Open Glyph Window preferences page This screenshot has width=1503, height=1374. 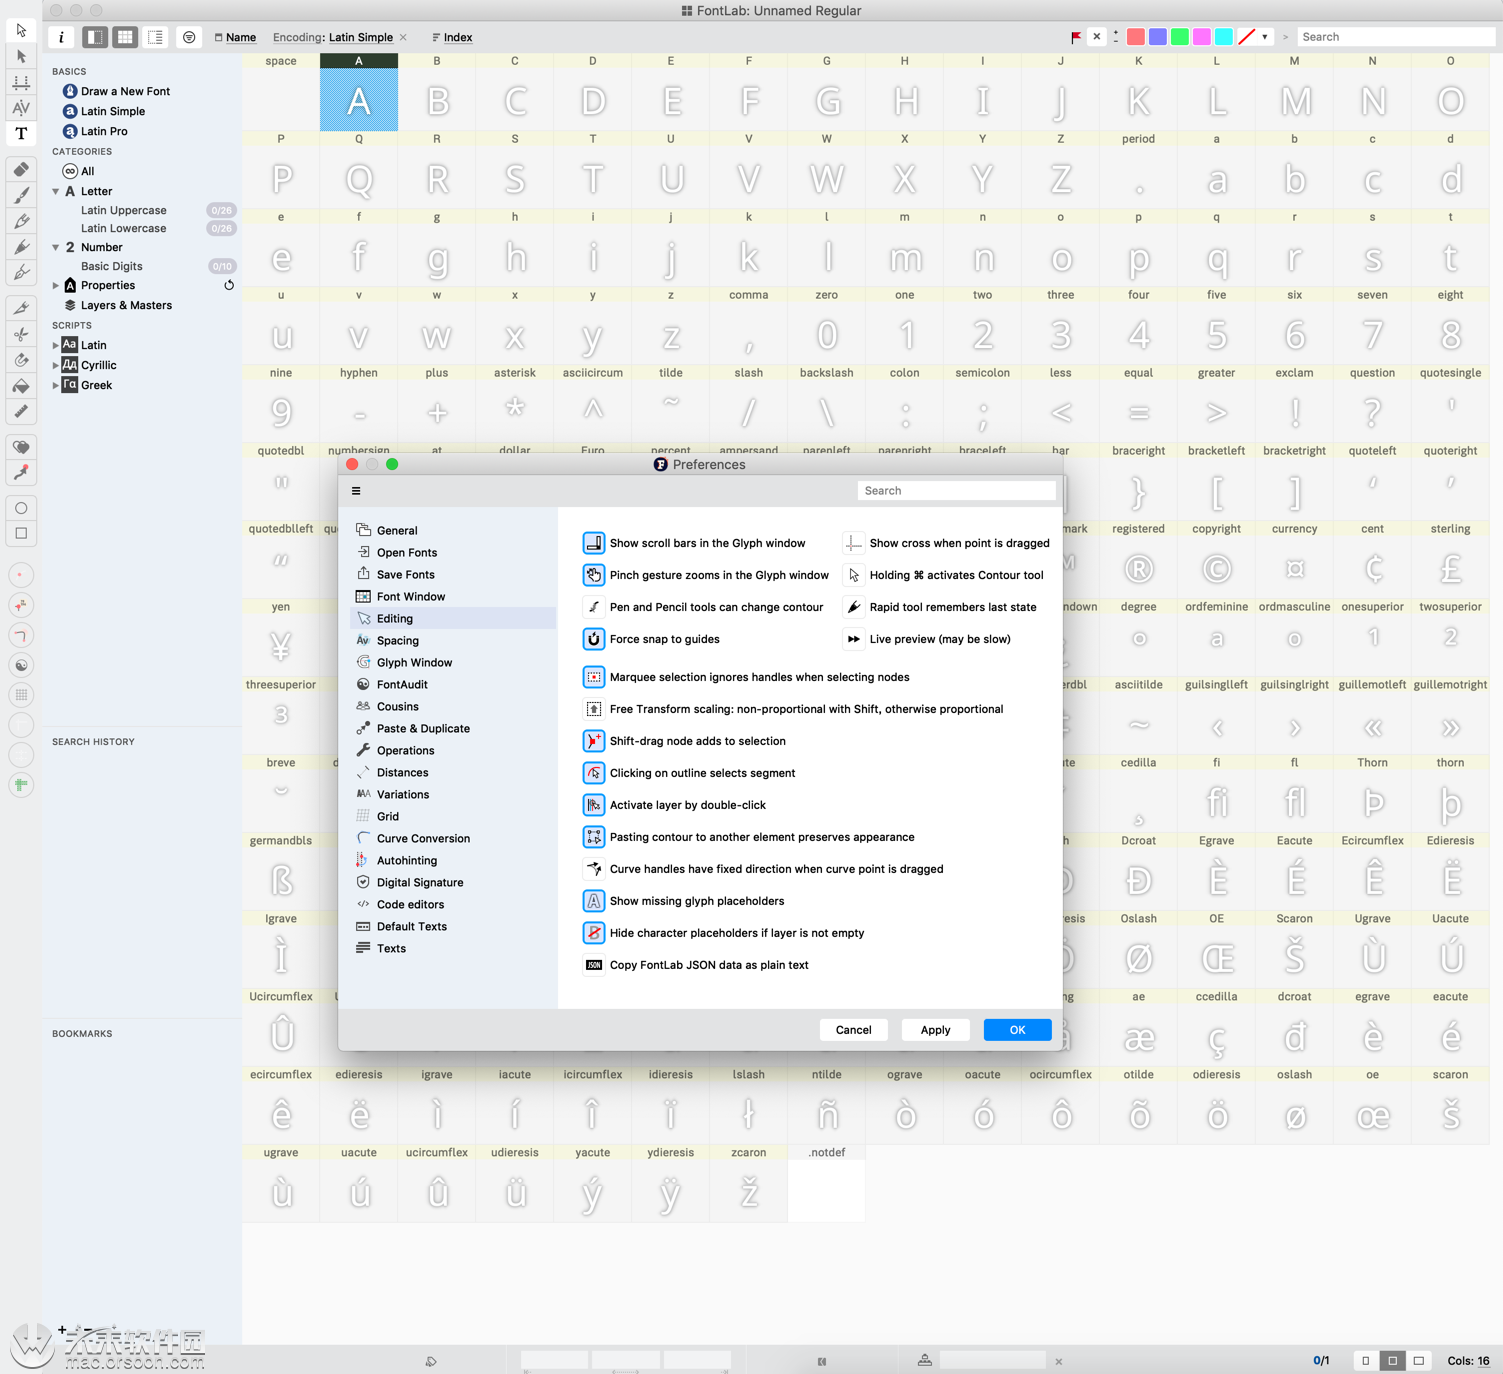tap(414, 662)
